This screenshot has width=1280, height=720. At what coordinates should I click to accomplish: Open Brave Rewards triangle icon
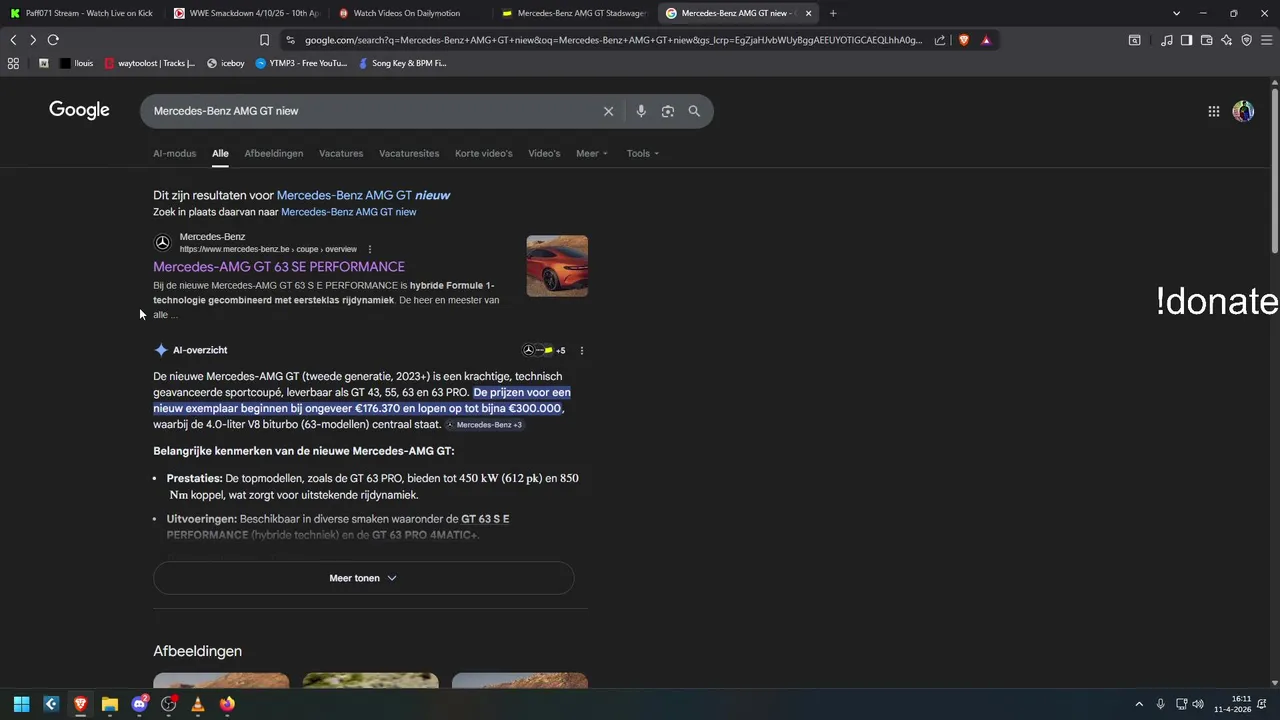(x=986, y=40)
